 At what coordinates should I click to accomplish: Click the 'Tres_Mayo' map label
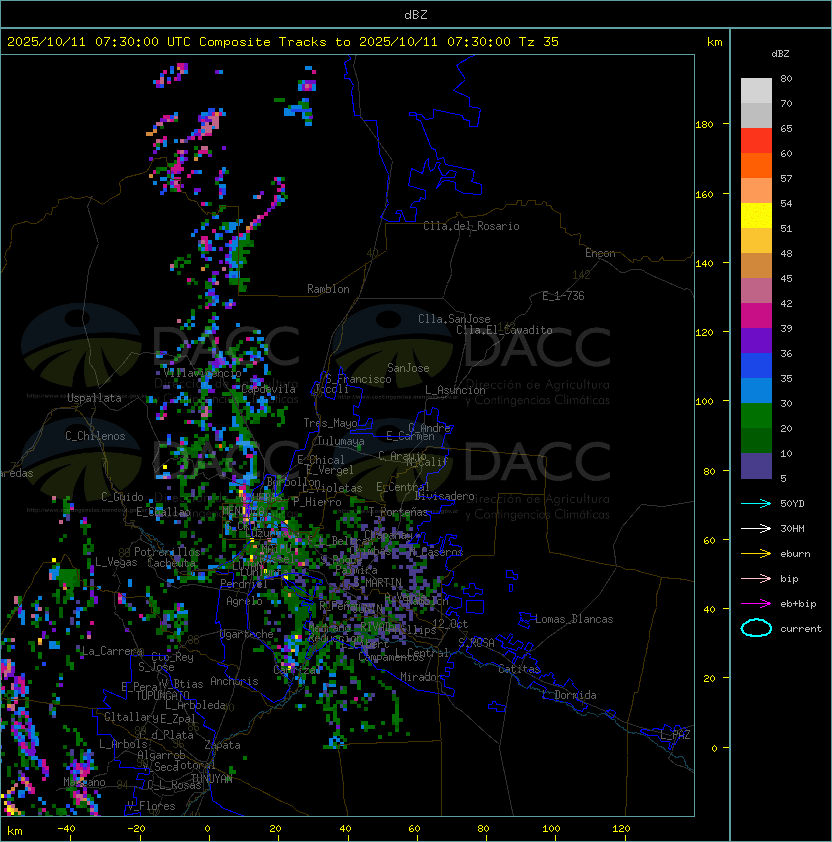[330, 423]
